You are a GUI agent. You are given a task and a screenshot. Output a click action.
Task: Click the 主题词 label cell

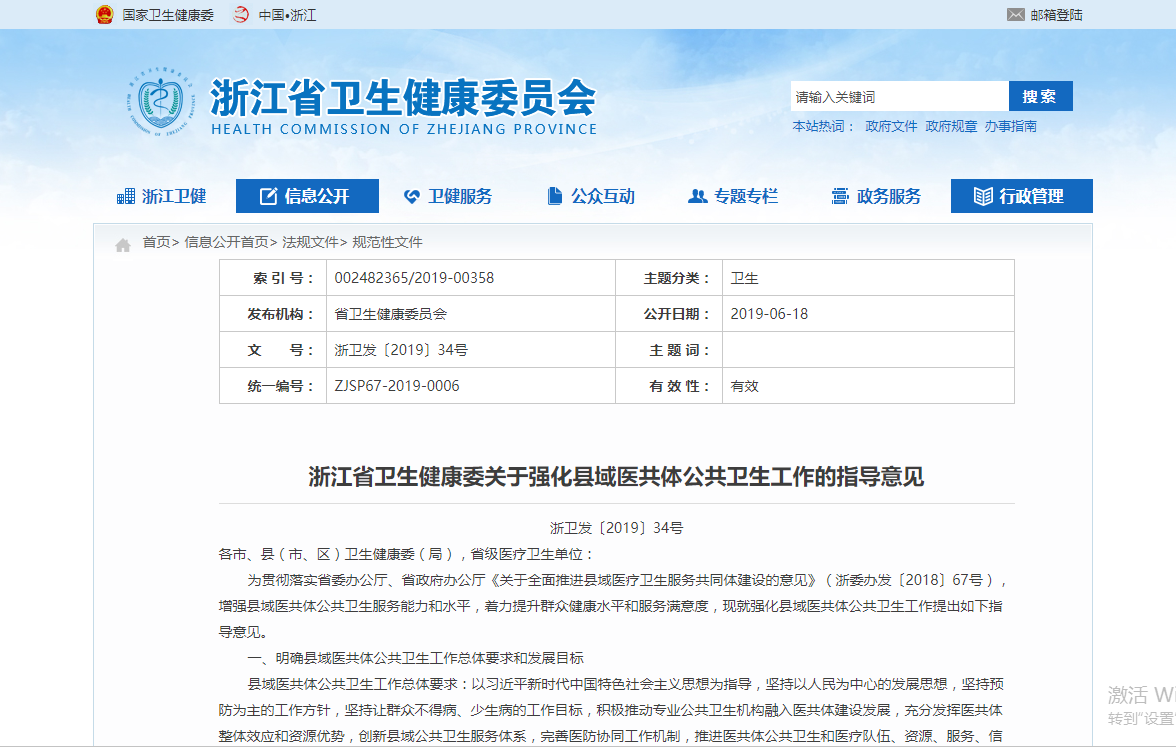tap(669, 350)
